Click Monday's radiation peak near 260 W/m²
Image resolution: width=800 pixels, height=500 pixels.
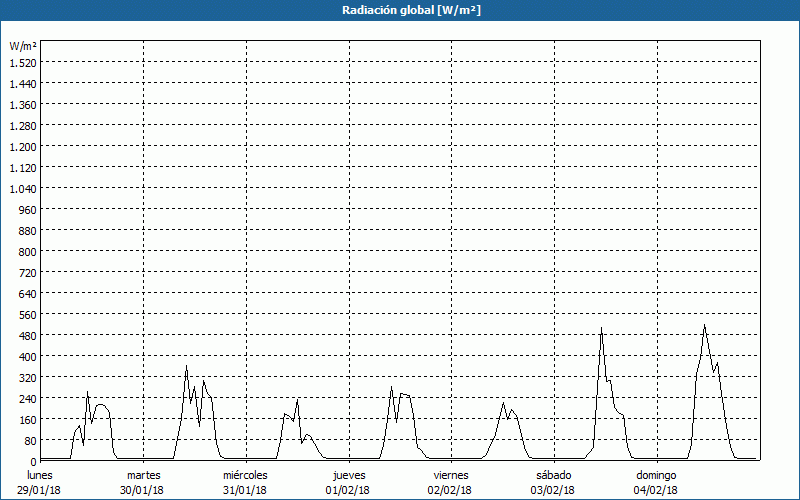[87, 392]
